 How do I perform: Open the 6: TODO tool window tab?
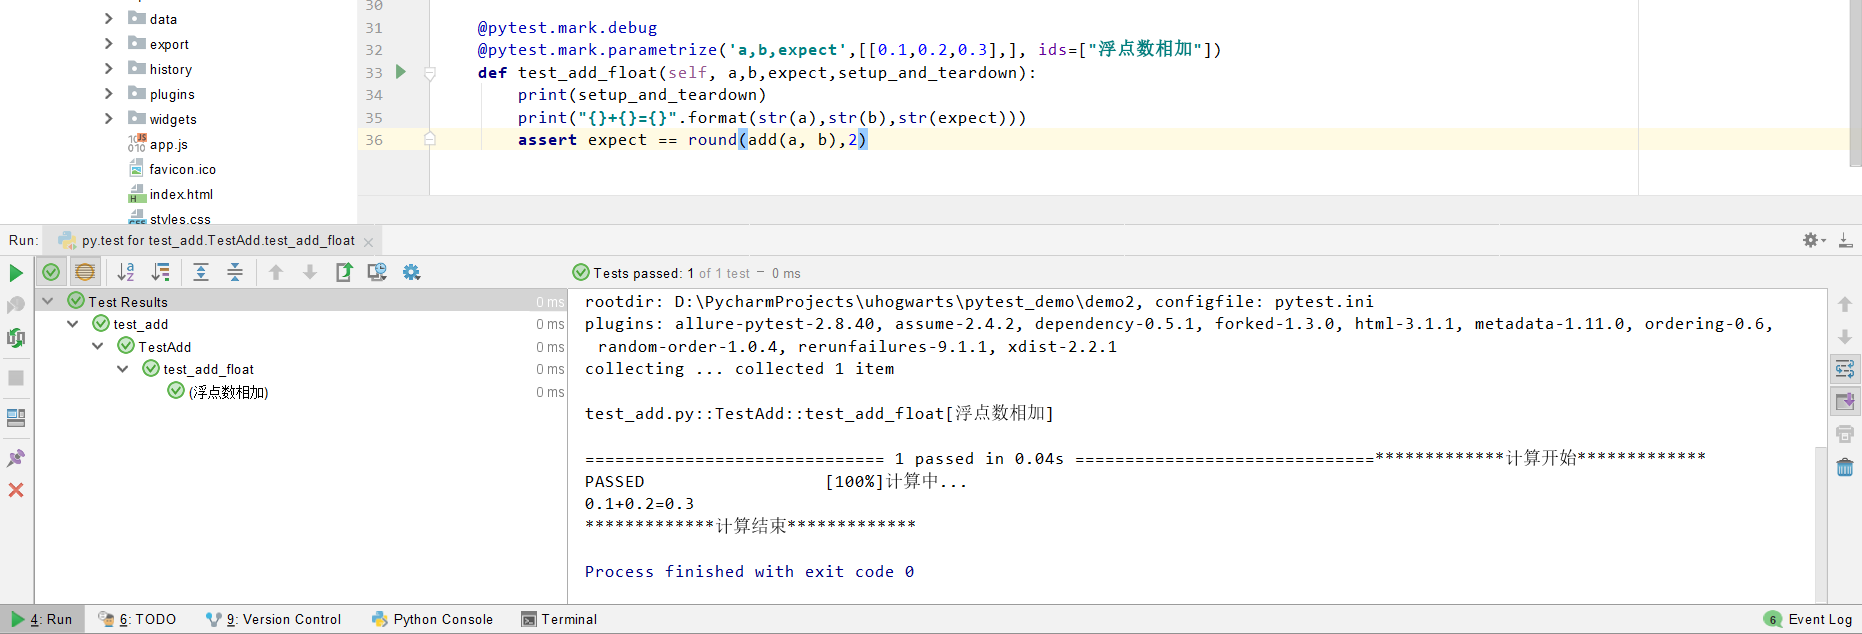[138, 619]
